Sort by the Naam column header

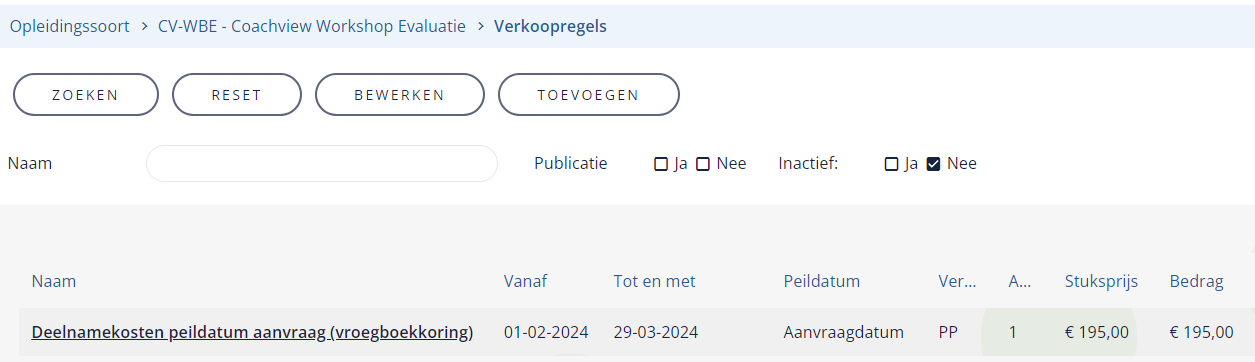(54, 282)
